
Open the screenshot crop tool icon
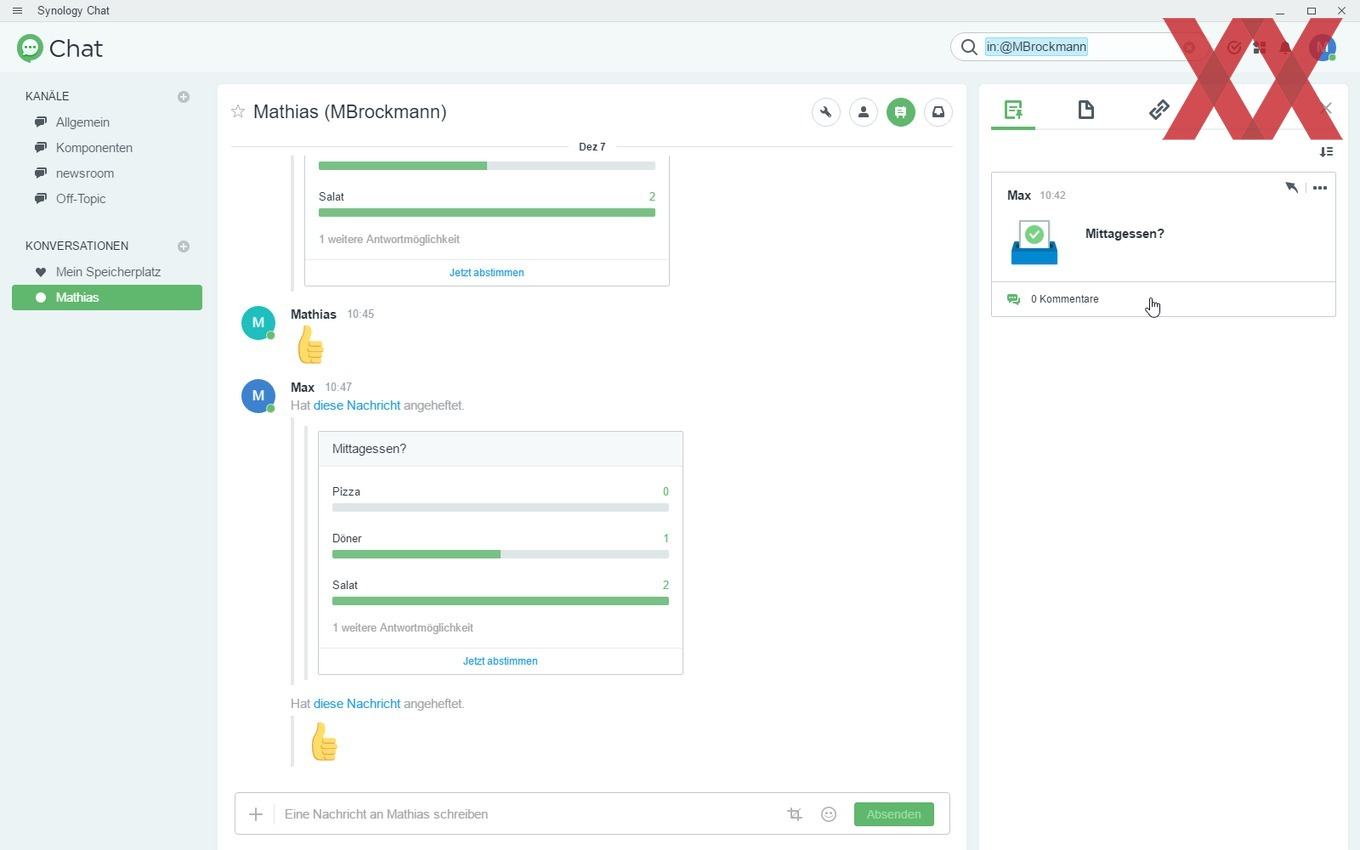tap(795, 814)
